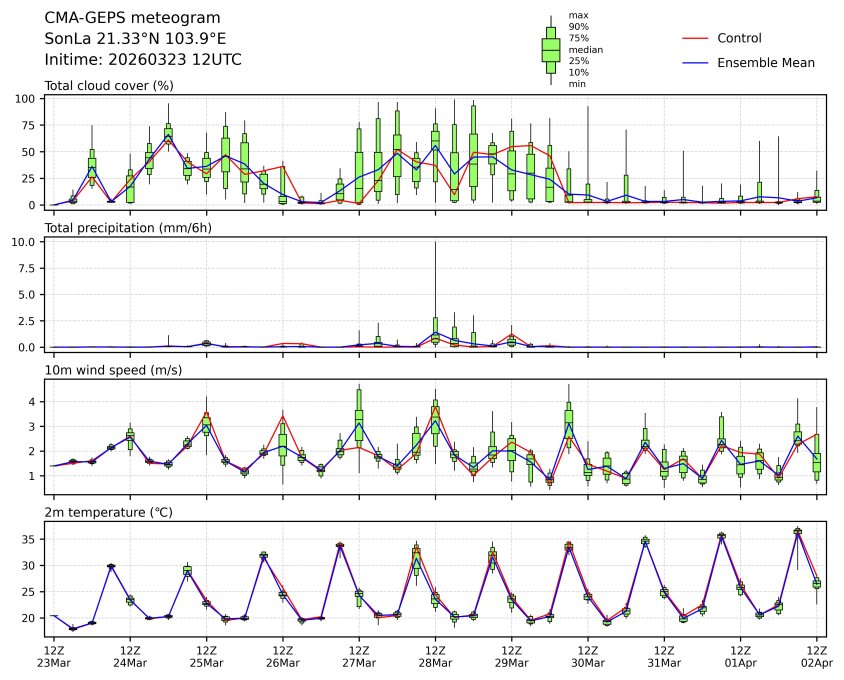Screen dimensions: 844x680
Task: Select the Control legend label
Action: point(739,38)
